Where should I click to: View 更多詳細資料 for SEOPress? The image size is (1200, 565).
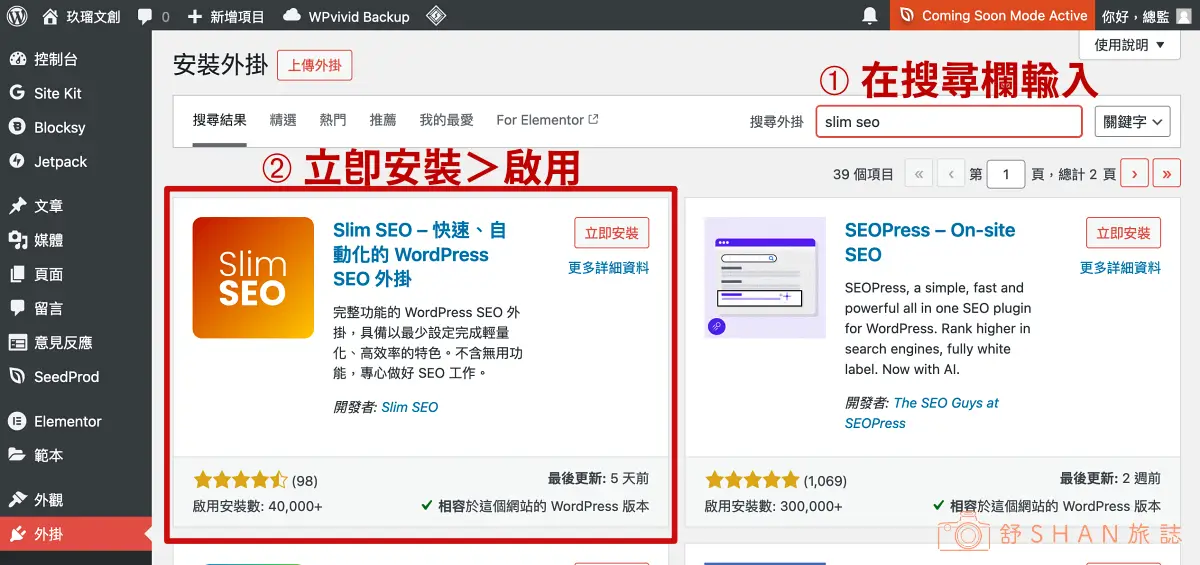tap(1120, 268)
